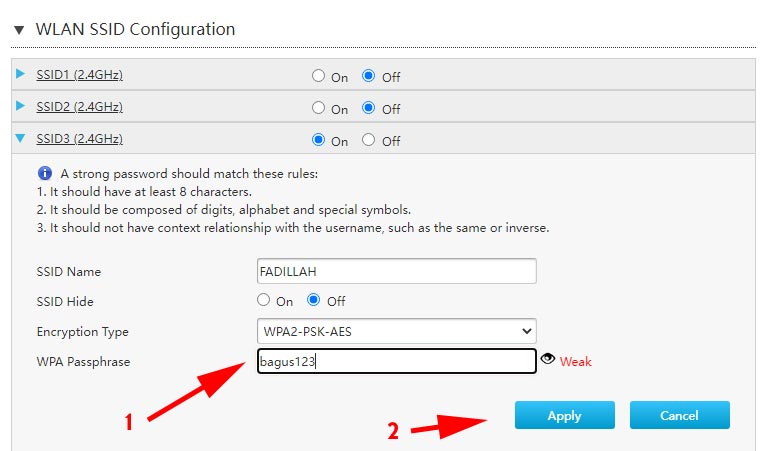Click the info icon beside the password rules
The image size is (766, 451).
[44, 173]
